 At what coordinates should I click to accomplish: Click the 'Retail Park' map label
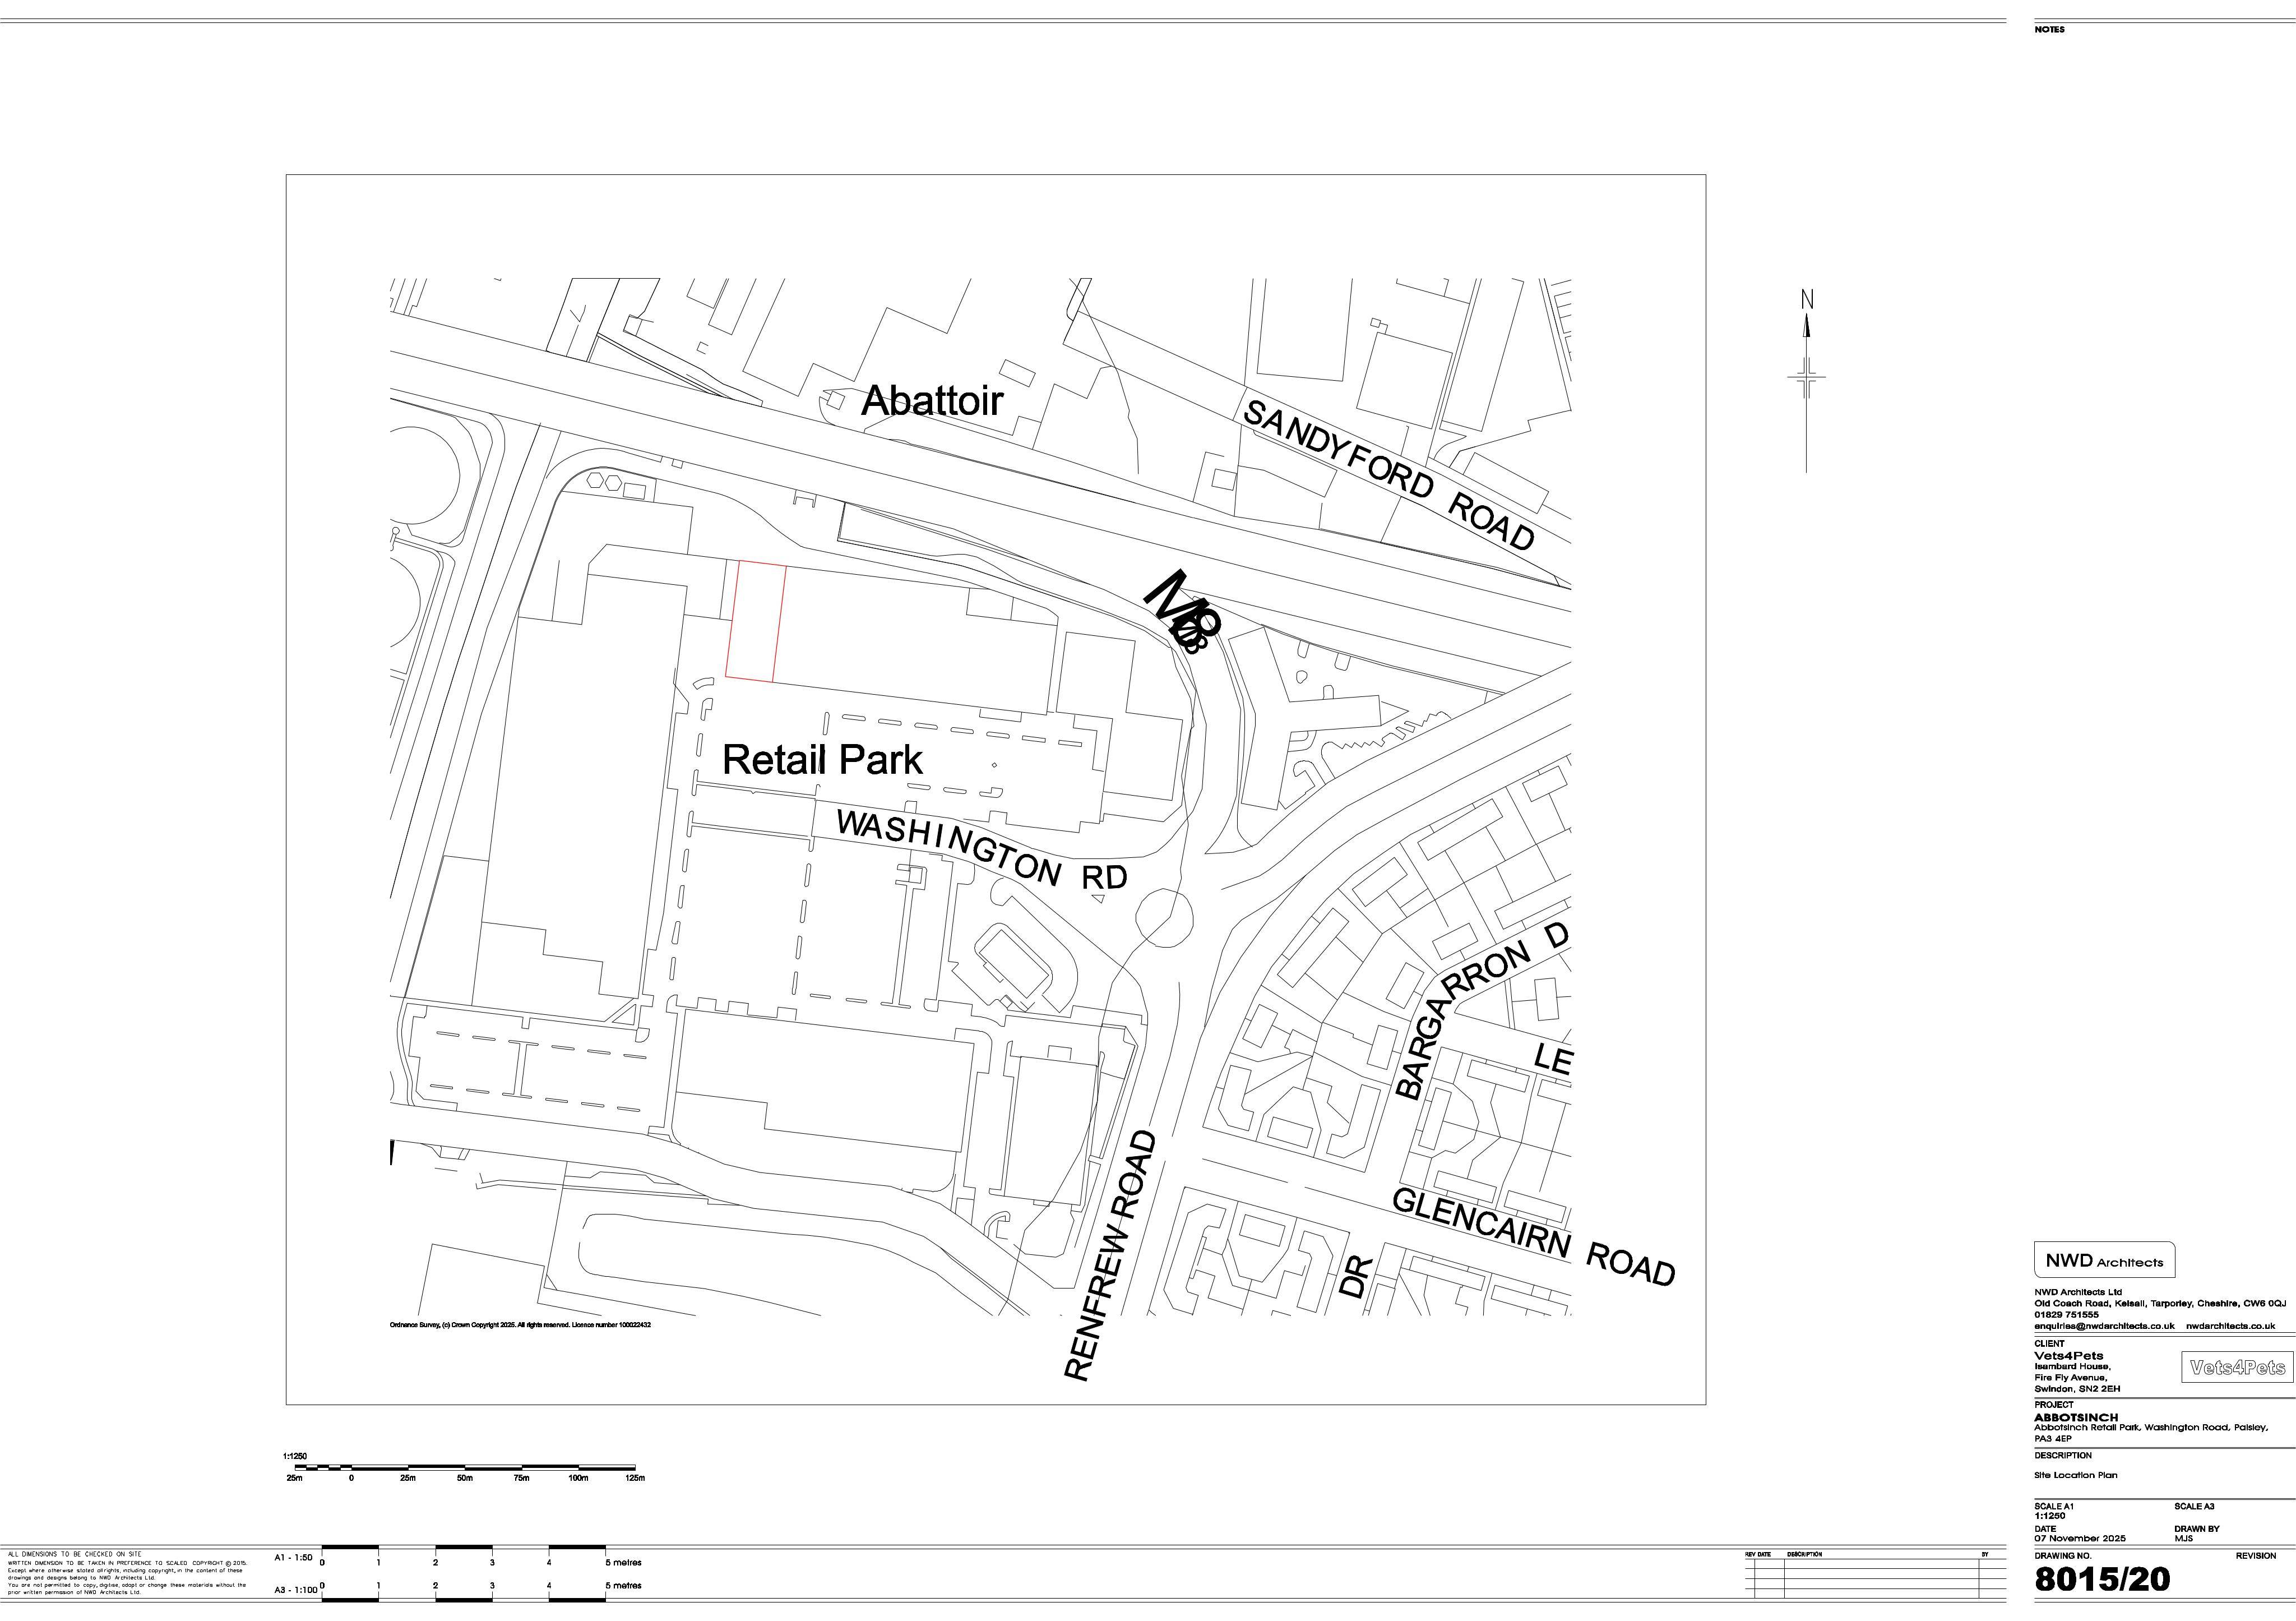point(822,760)
